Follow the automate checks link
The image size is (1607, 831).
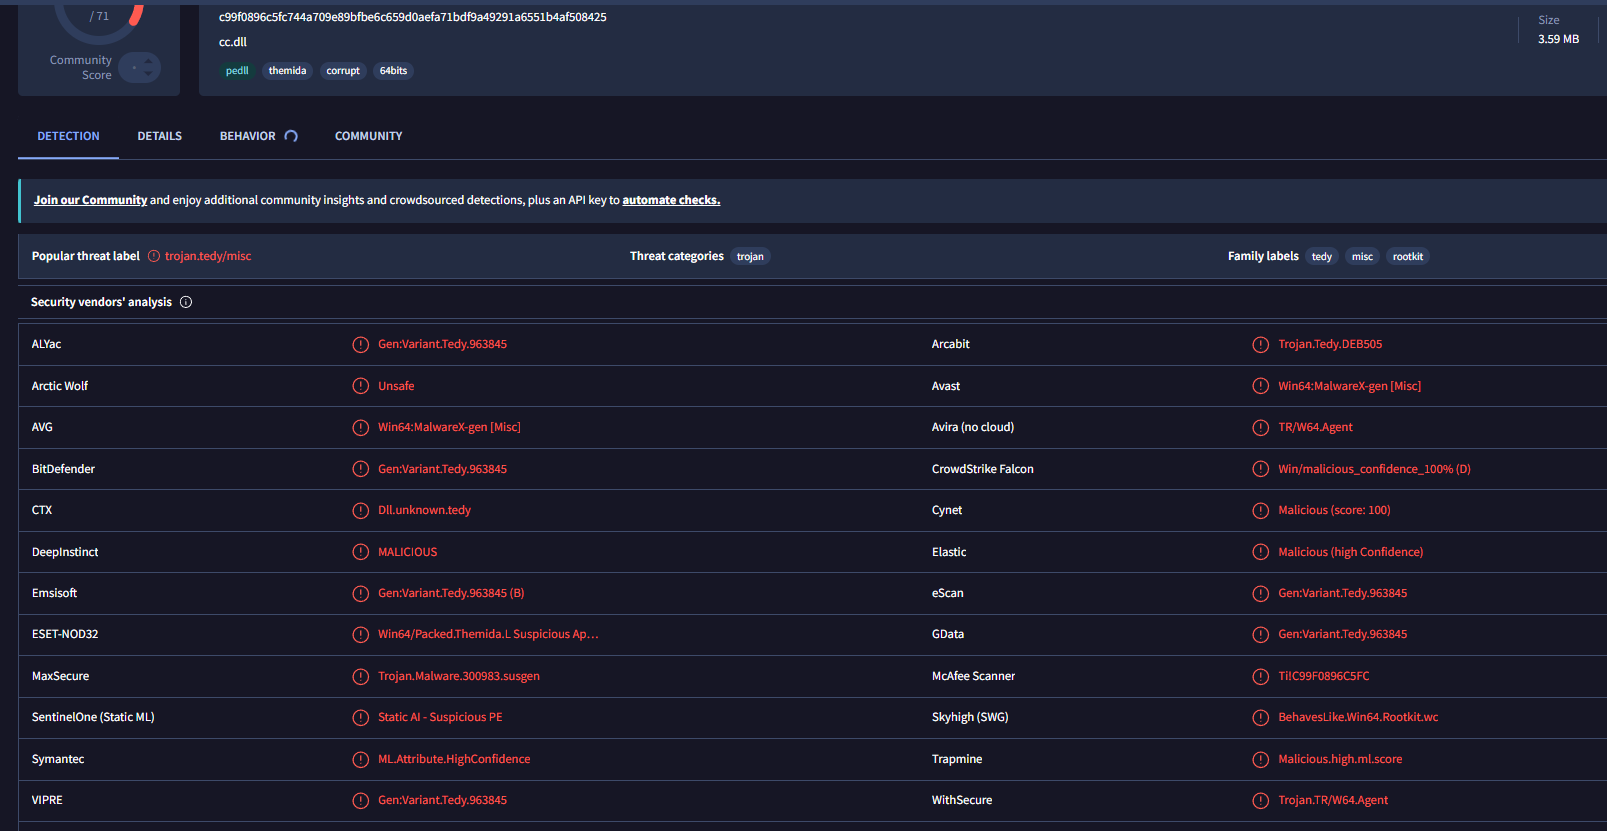(671, 200)
